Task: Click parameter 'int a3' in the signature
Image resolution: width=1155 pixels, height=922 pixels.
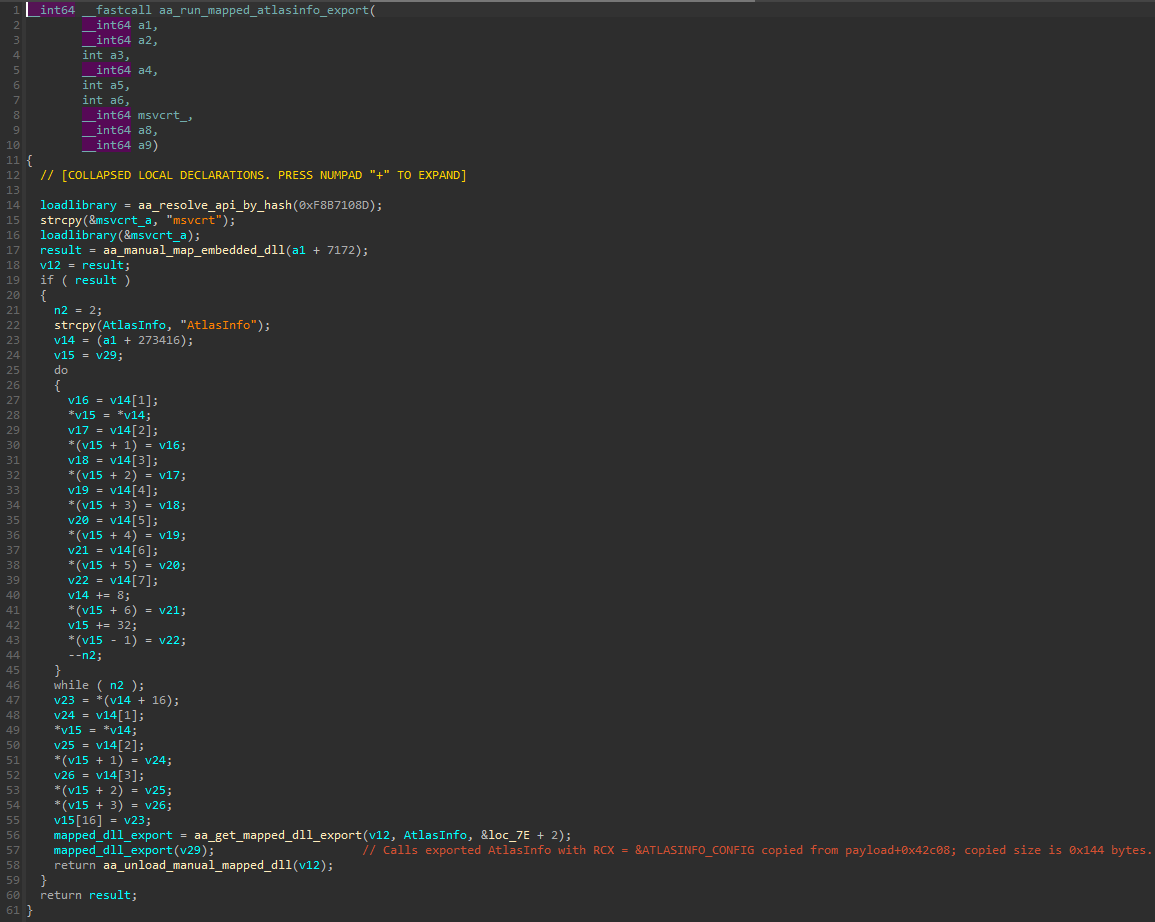Action: coord(106,55)
